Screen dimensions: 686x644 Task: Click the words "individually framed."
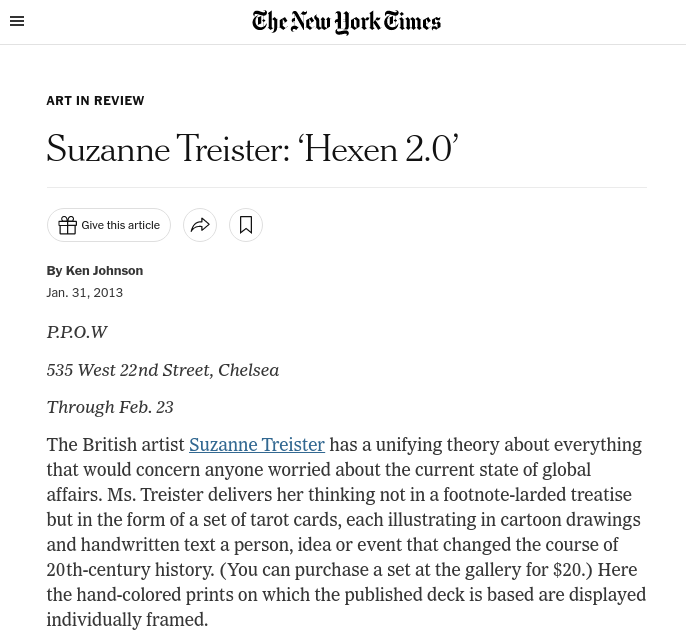(127, 620)
